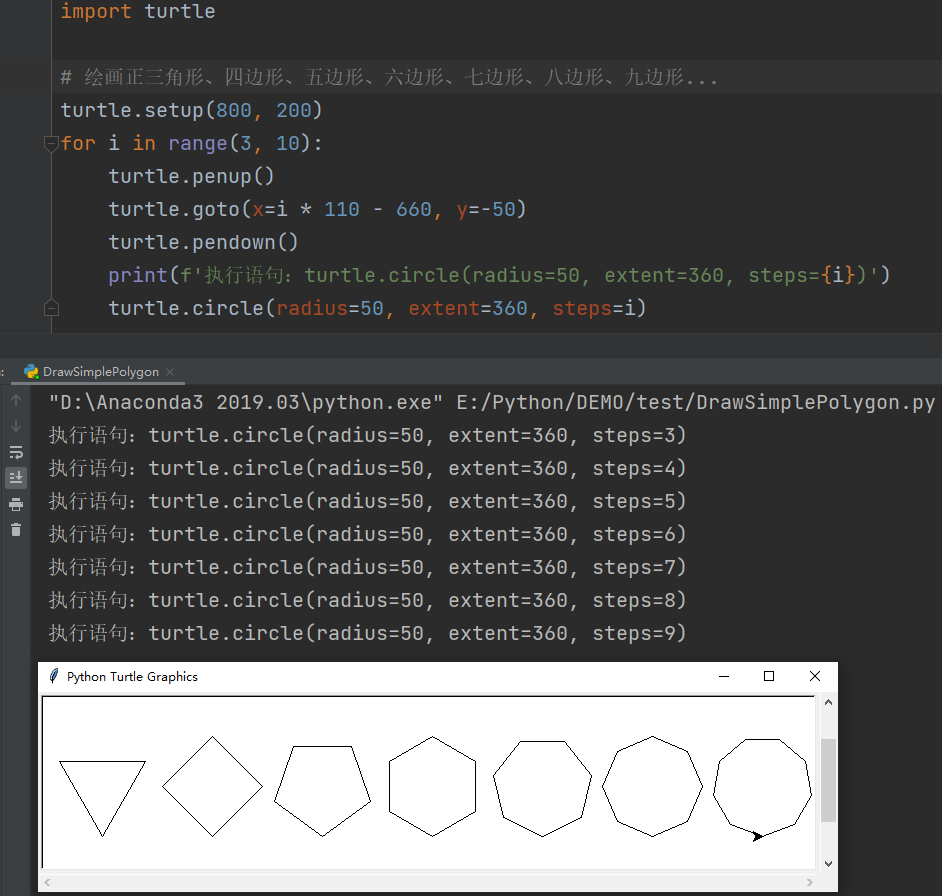Image resolution: width=942 pixels, height=896 pixels.
Task: Clear all run console output
Action: (15, 530)
